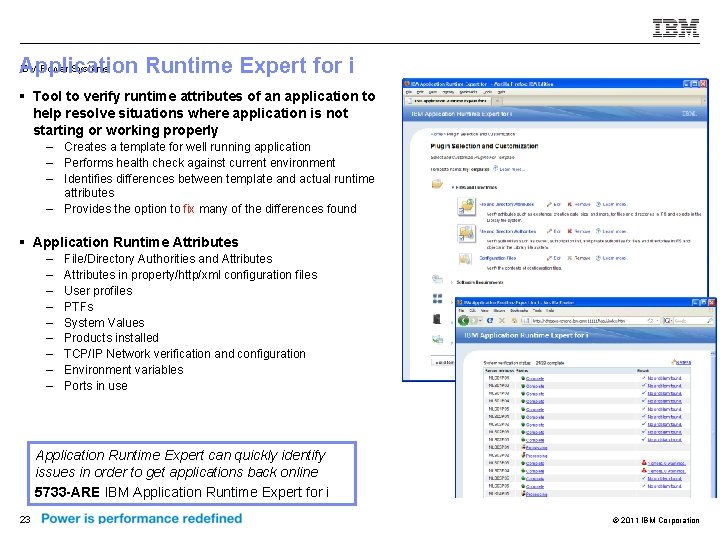The width and height of the screenshot is (720, 540).
Task: Click the 'Environment variables' list item
Action: 124,370
